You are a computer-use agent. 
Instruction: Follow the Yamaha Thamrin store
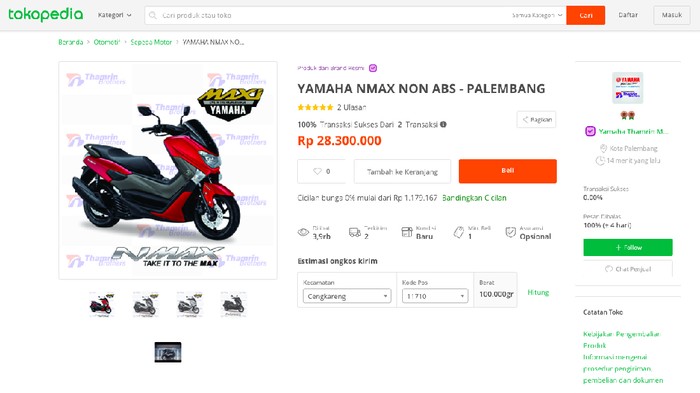point(628,247)
